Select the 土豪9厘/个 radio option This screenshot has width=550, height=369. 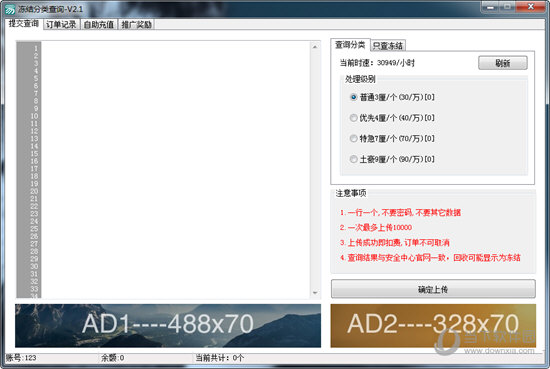point(393,159)
